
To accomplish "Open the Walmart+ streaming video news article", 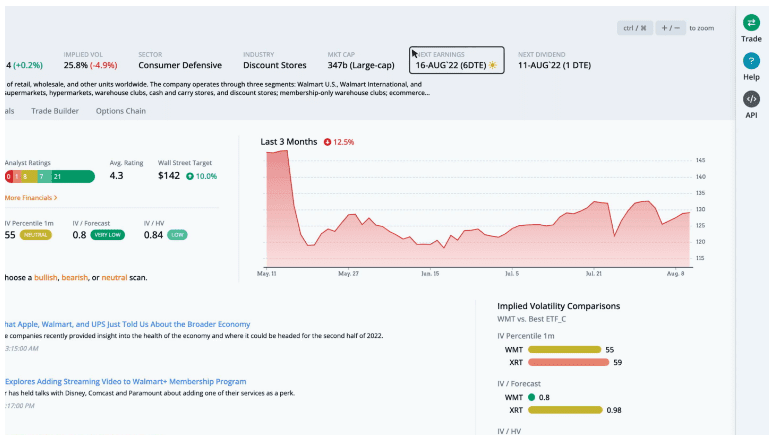I will click(126, 381).
